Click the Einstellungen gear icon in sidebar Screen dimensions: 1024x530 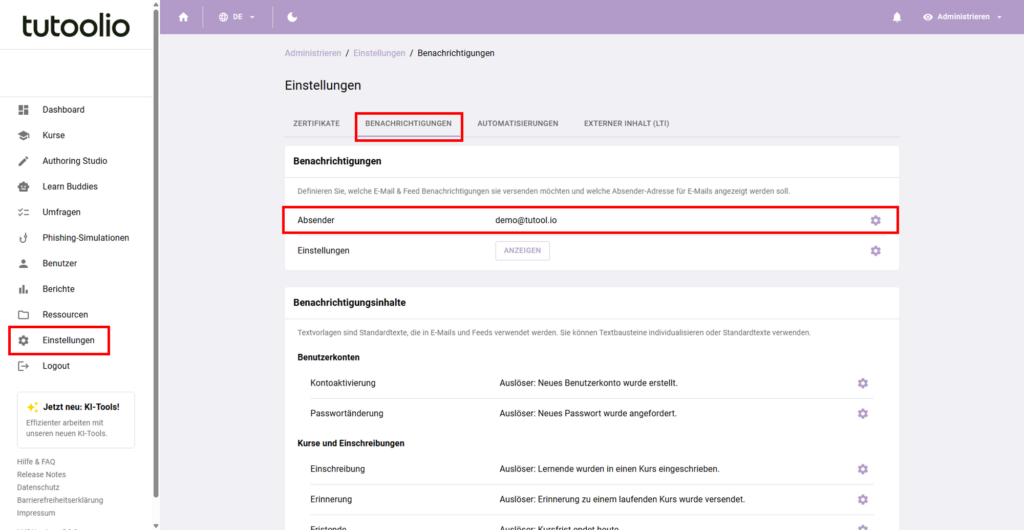[24, 340]
